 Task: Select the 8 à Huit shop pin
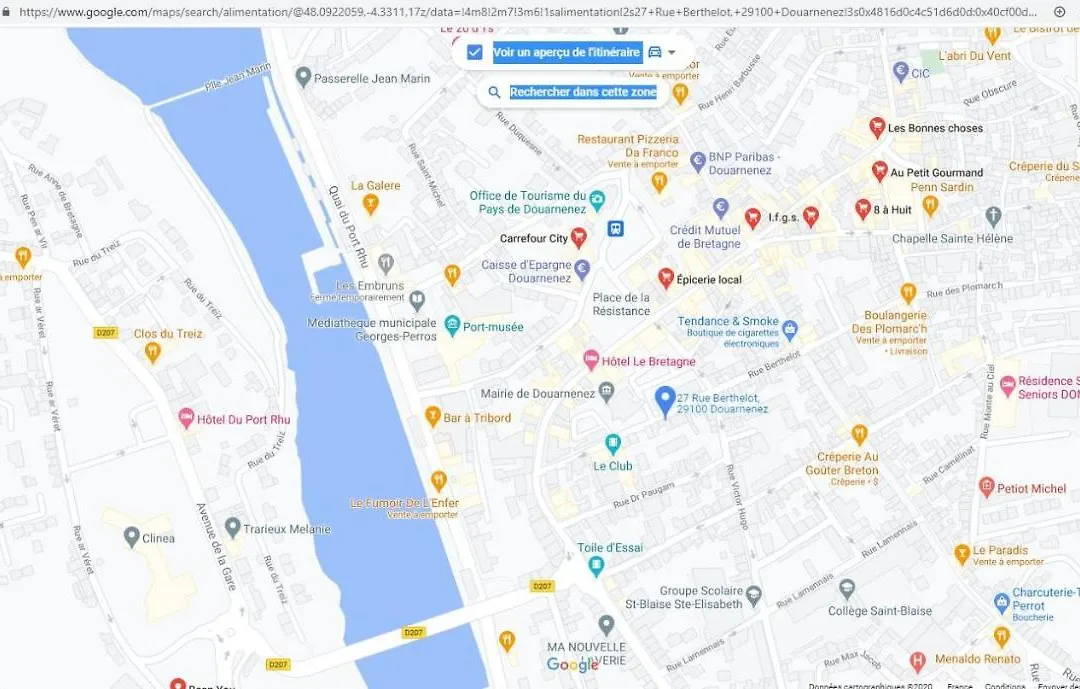pyautogui.click(x=862, y=209)
